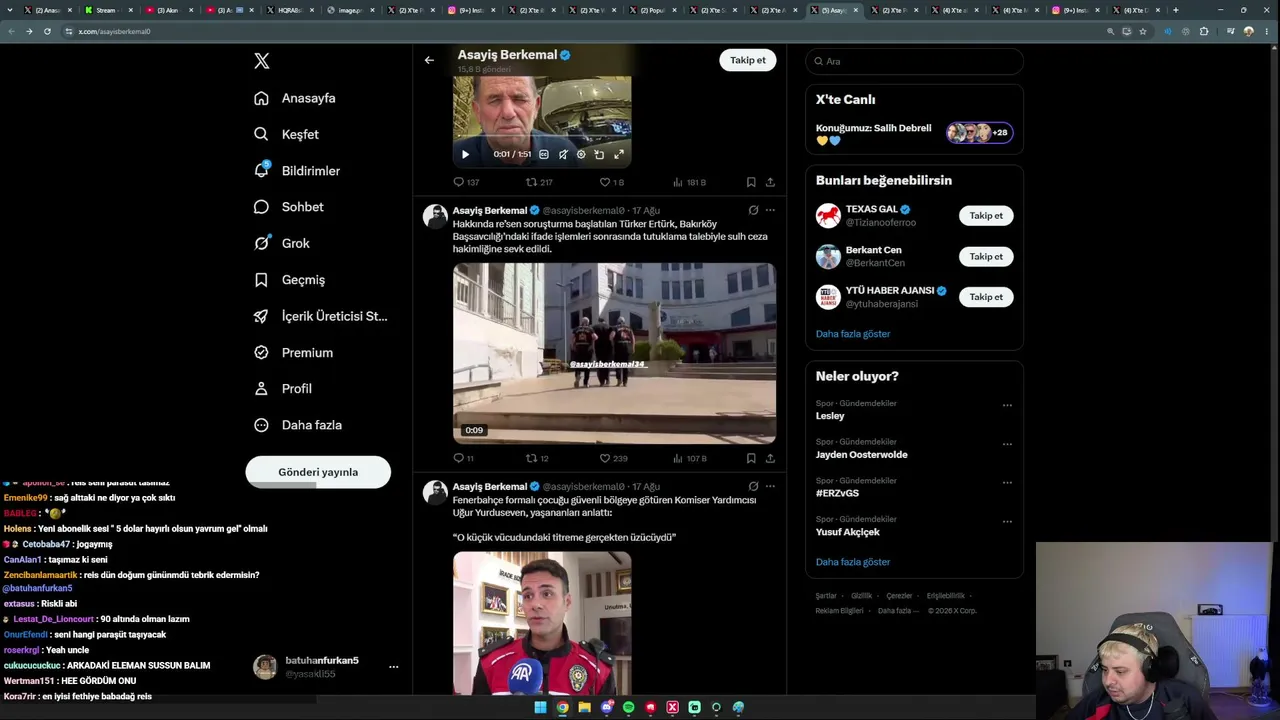The image size is (1280, 720).
Task: Go to the Keşfet explore page
Action: pyautogui.click(x=287, y=134)
